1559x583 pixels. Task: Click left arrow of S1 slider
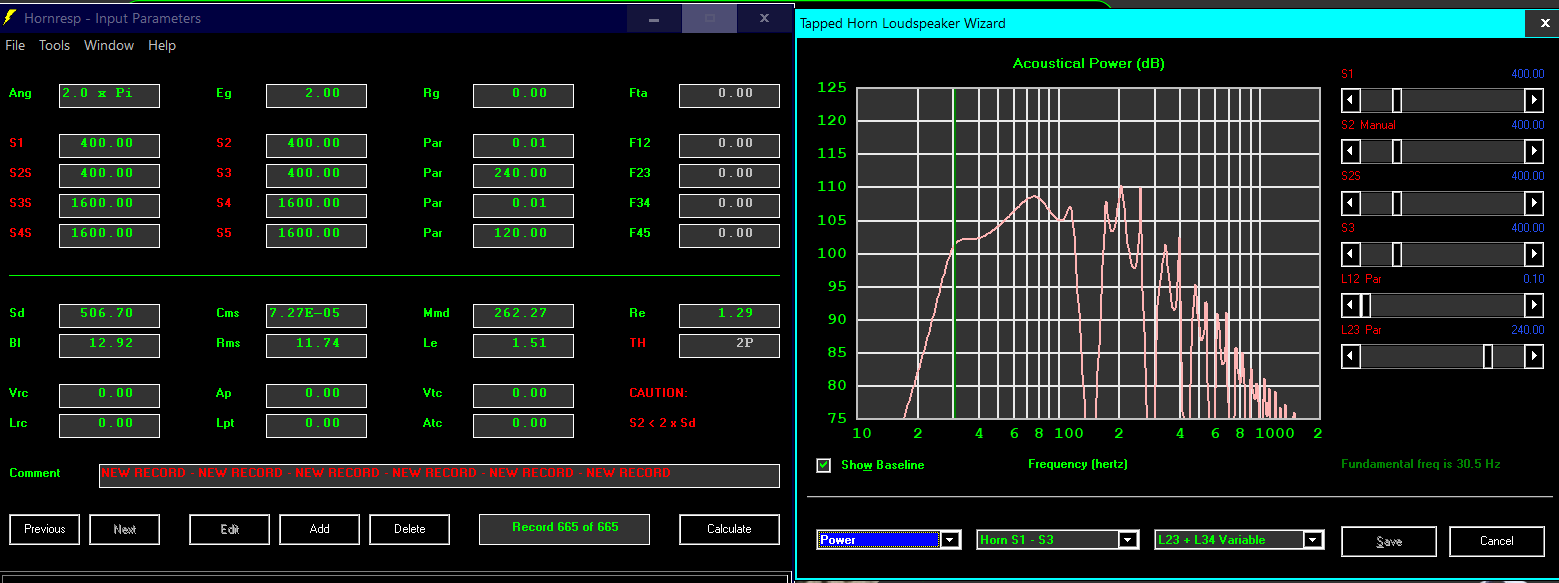click(1351, 100)
